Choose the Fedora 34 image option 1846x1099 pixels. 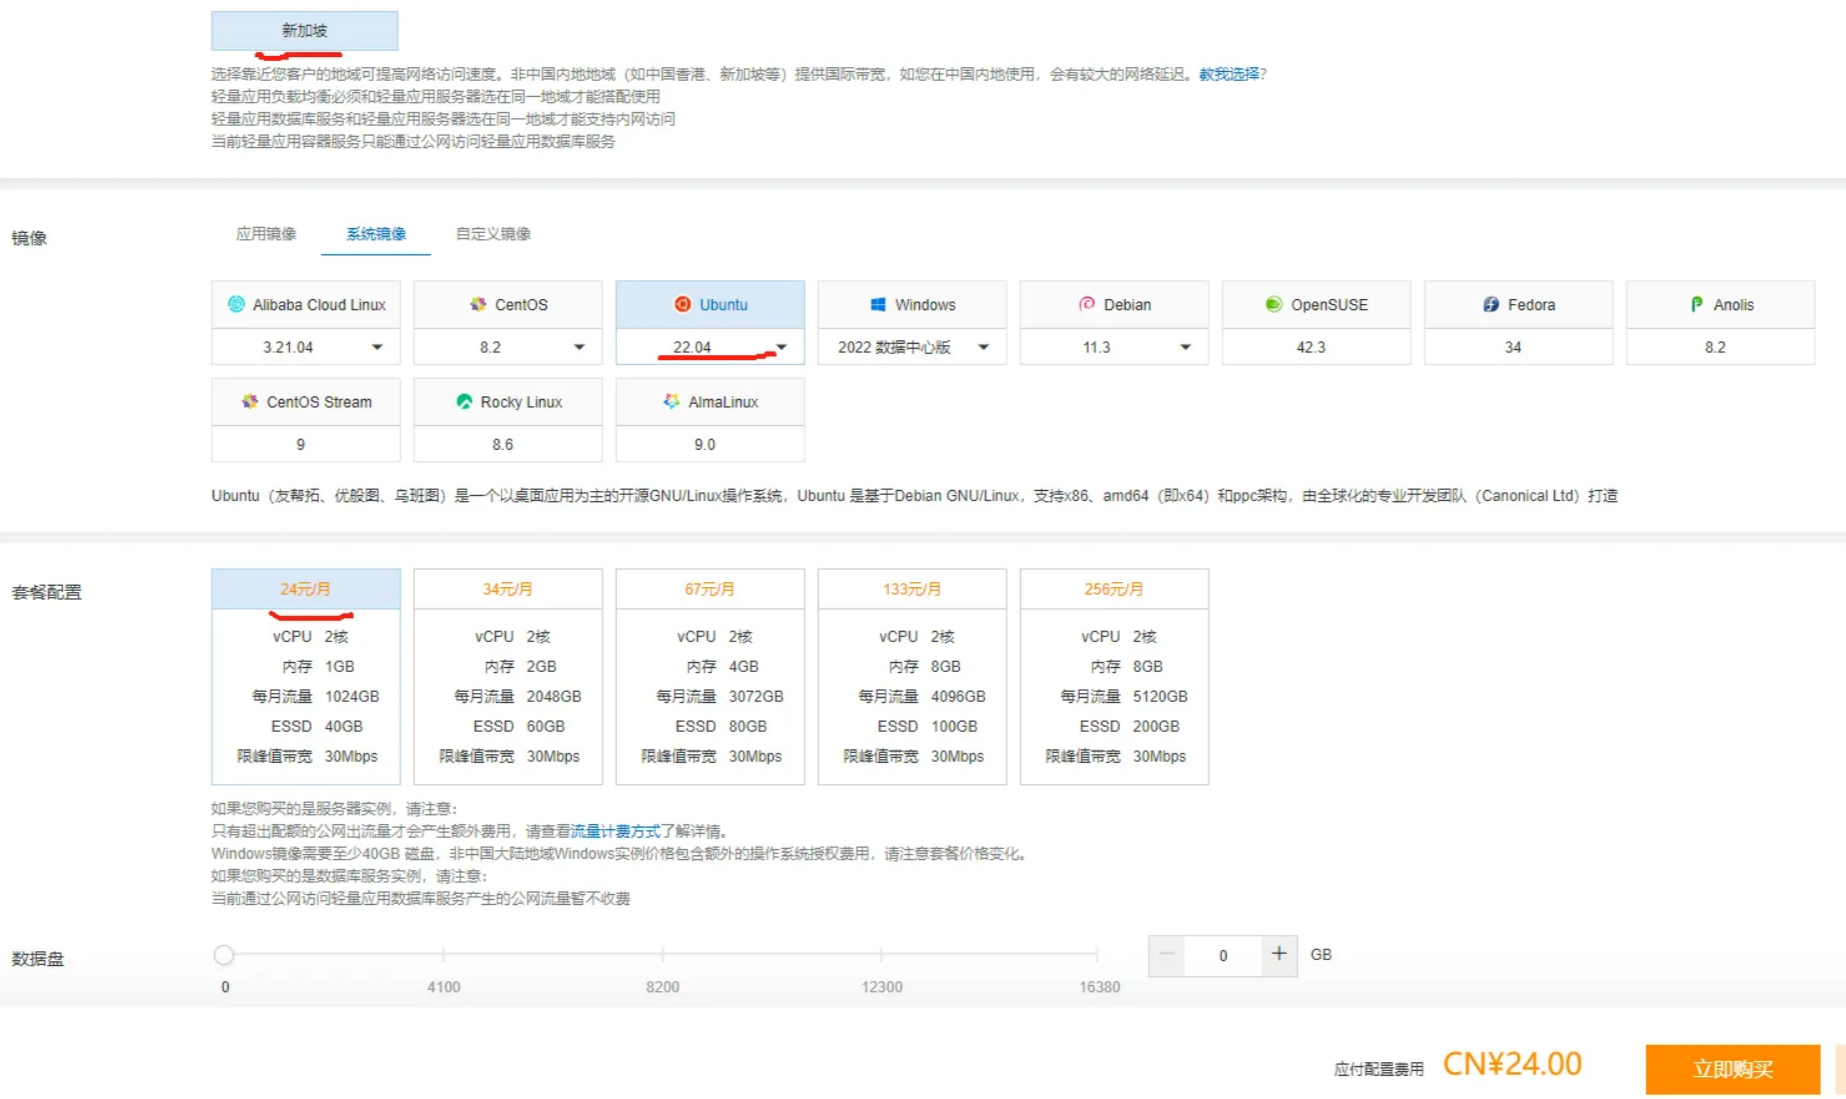pyautogui.click(x=1519, y=322)
